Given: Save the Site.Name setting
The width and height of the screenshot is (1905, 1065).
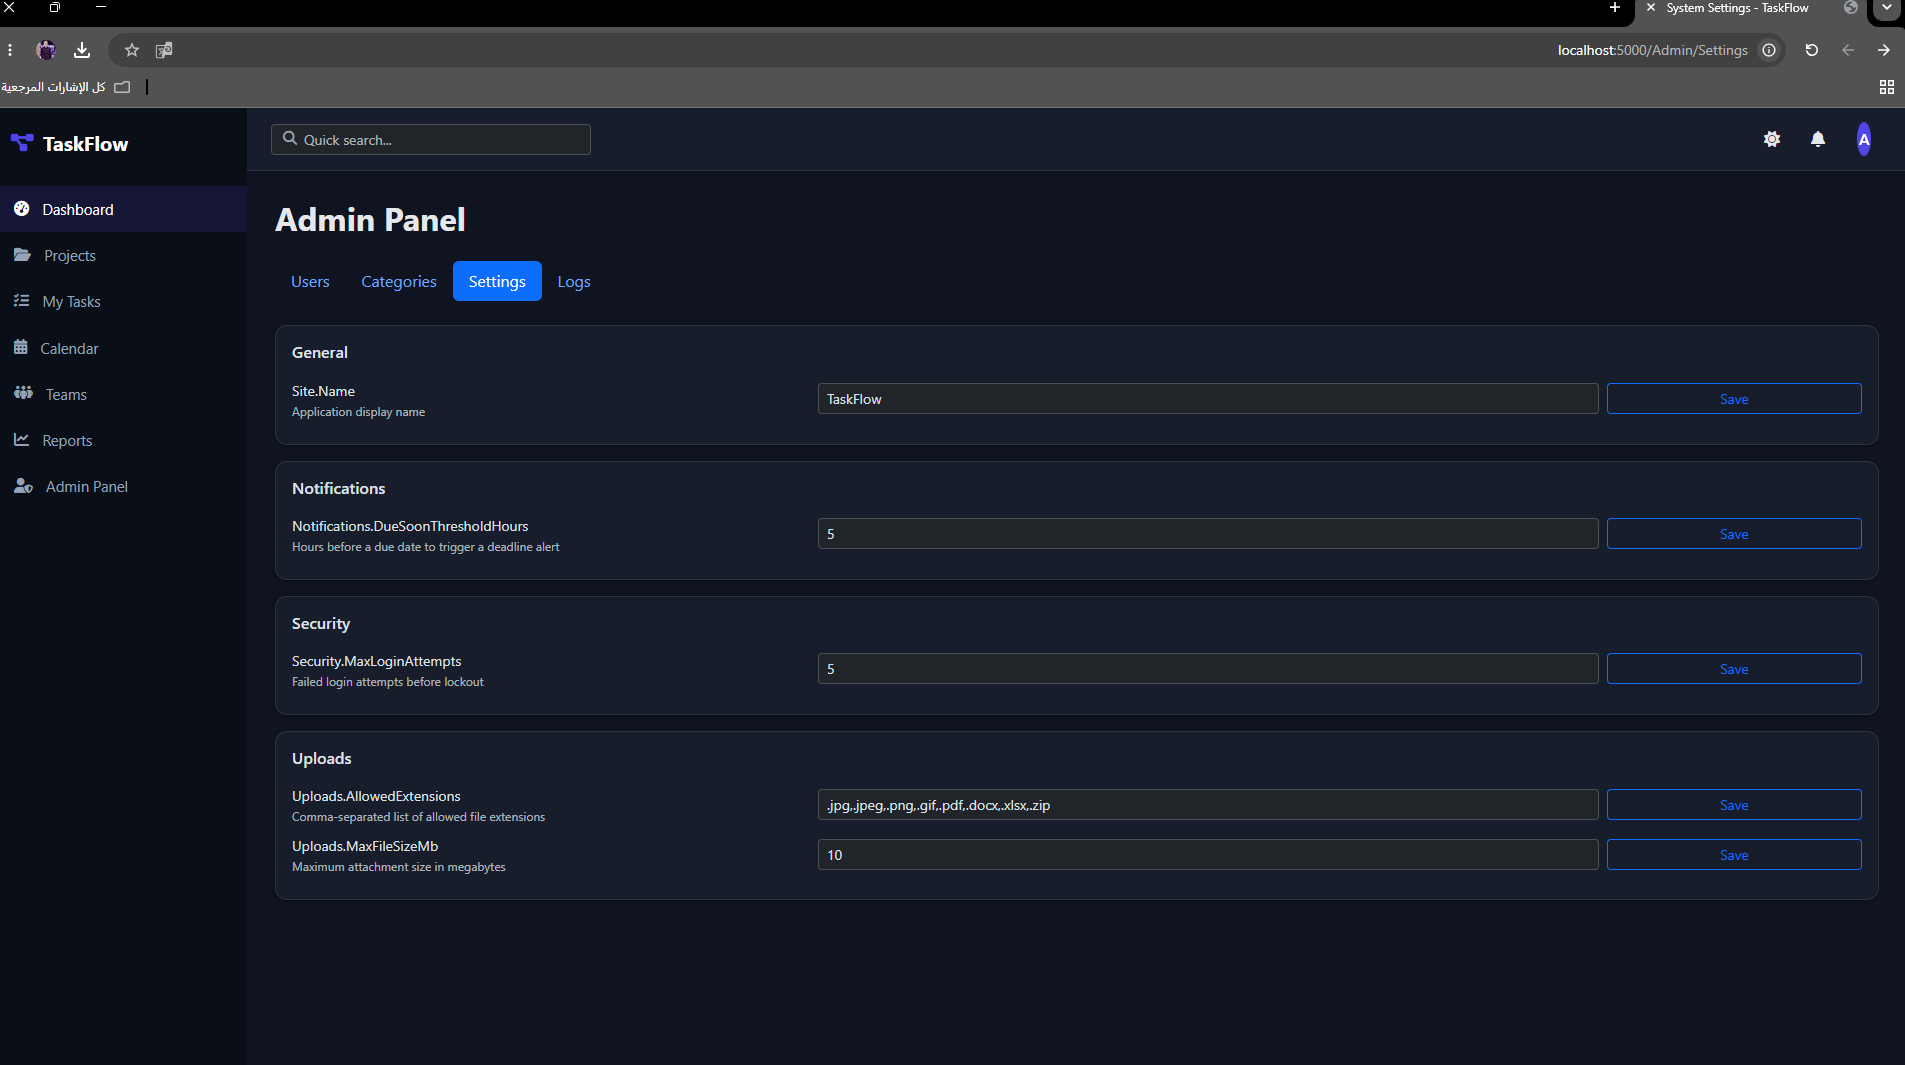Looking at the screenshot, I should (1734, 398).
